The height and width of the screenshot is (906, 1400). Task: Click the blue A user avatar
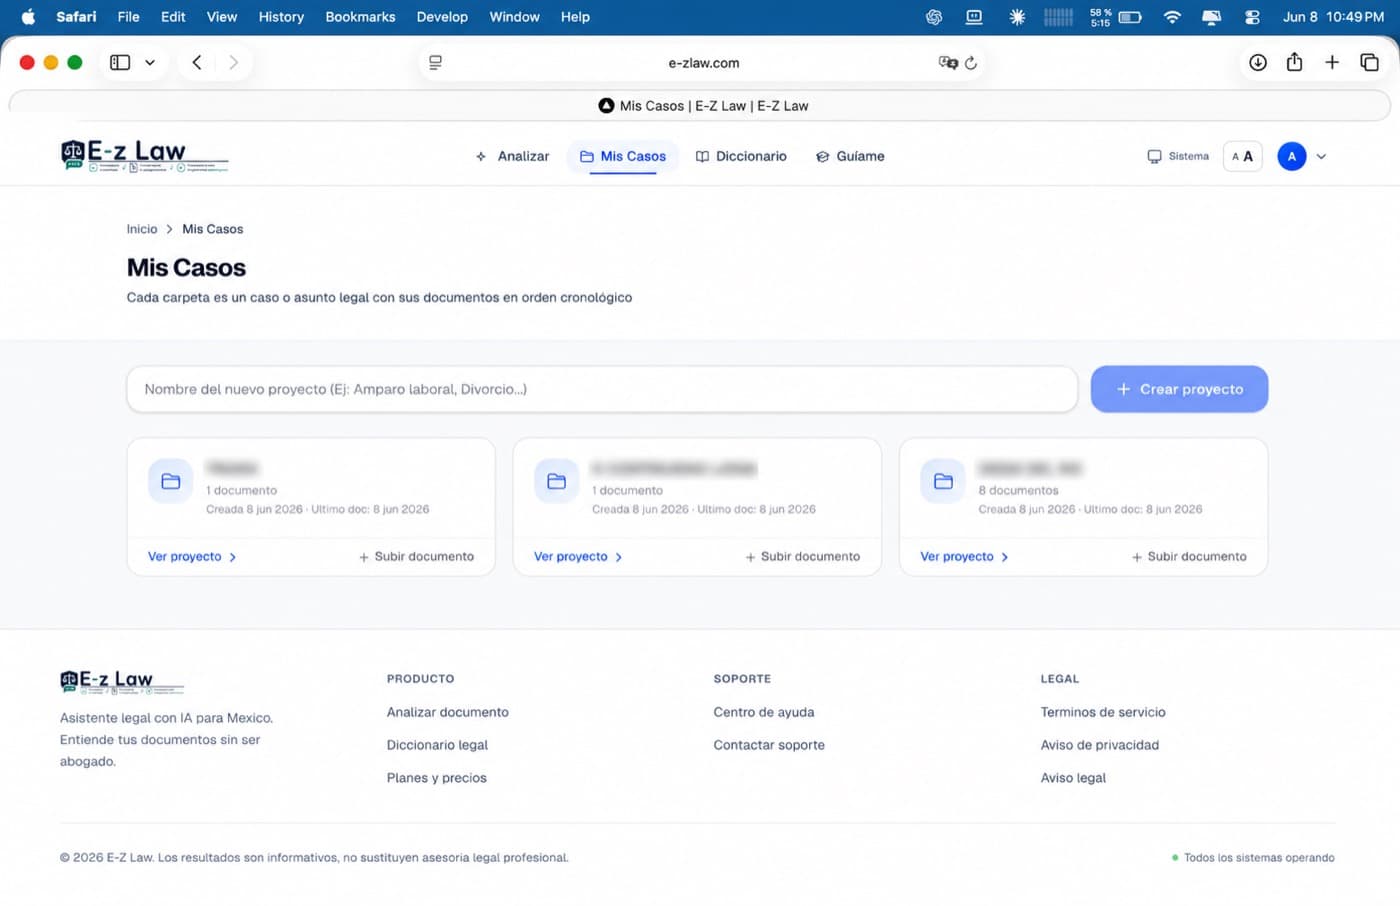pyautogui.click(x=1291, y=156)
